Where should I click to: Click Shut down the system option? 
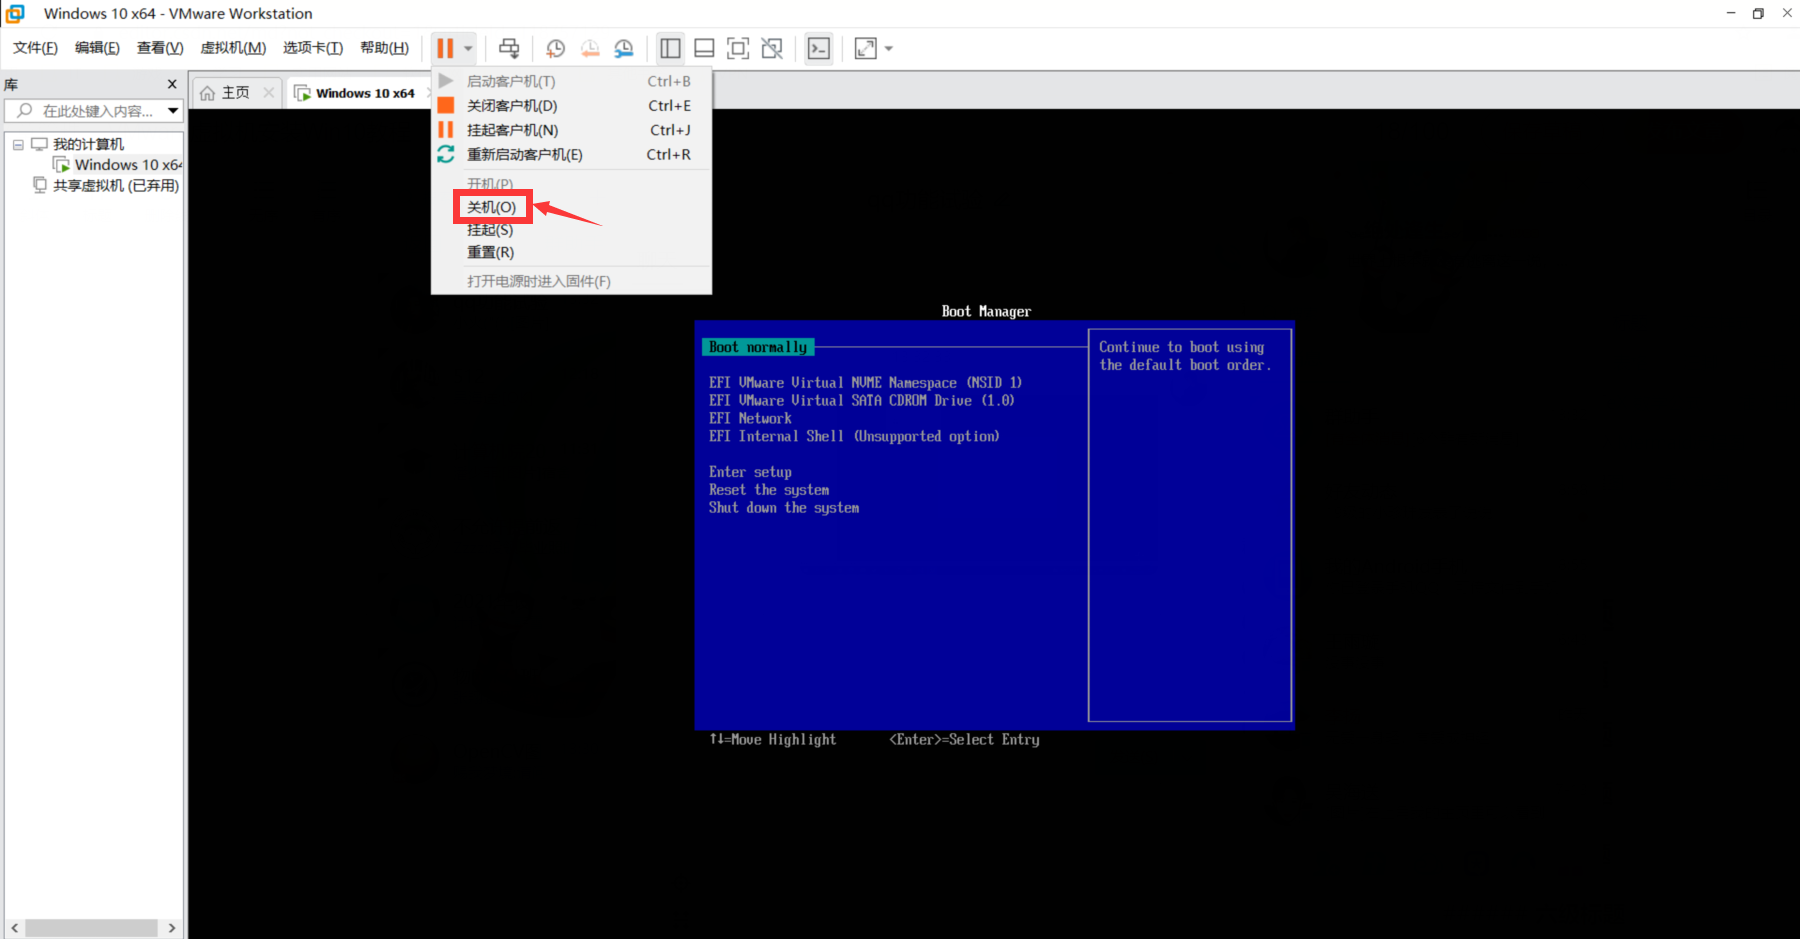tap(784, 508)
